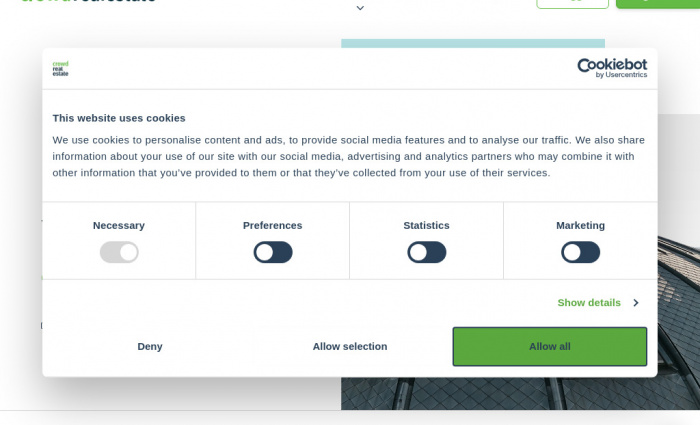Click the Marketing category label

580,225
